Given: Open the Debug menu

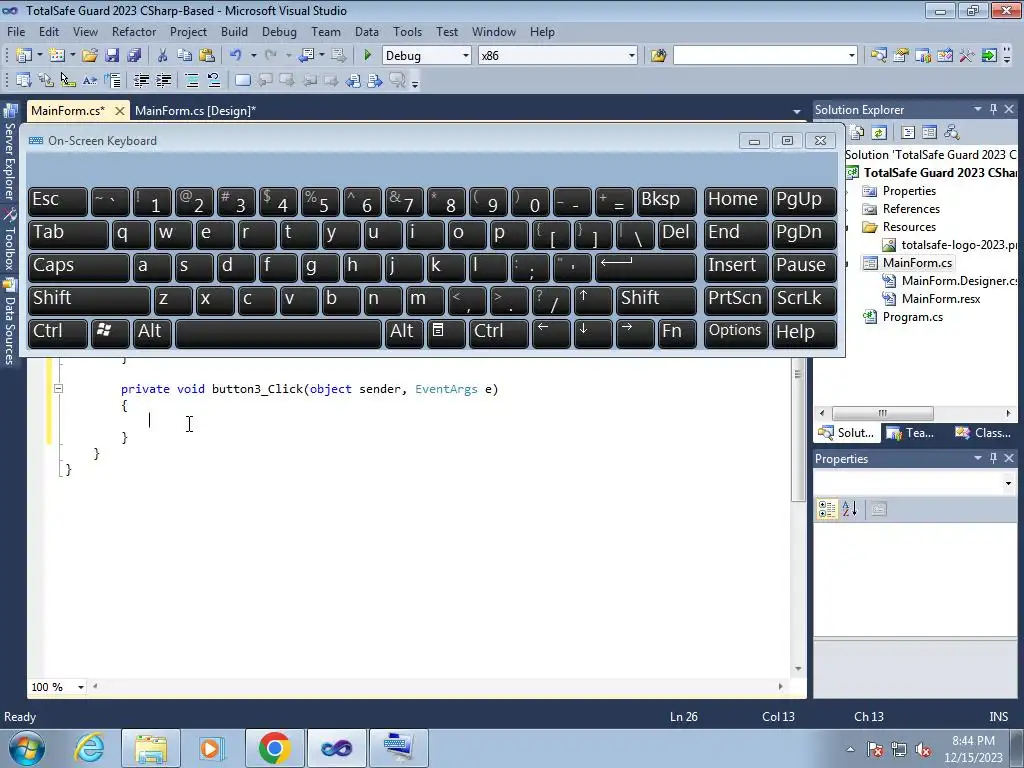Looking at the screenshot, I should (x=280, y=31).
